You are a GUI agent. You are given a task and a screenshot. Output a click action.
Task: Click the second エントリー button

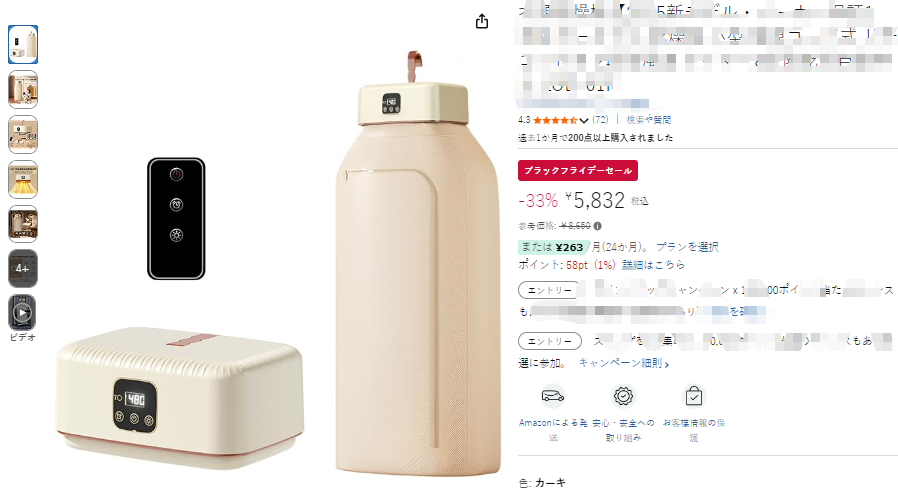[549, 341]
